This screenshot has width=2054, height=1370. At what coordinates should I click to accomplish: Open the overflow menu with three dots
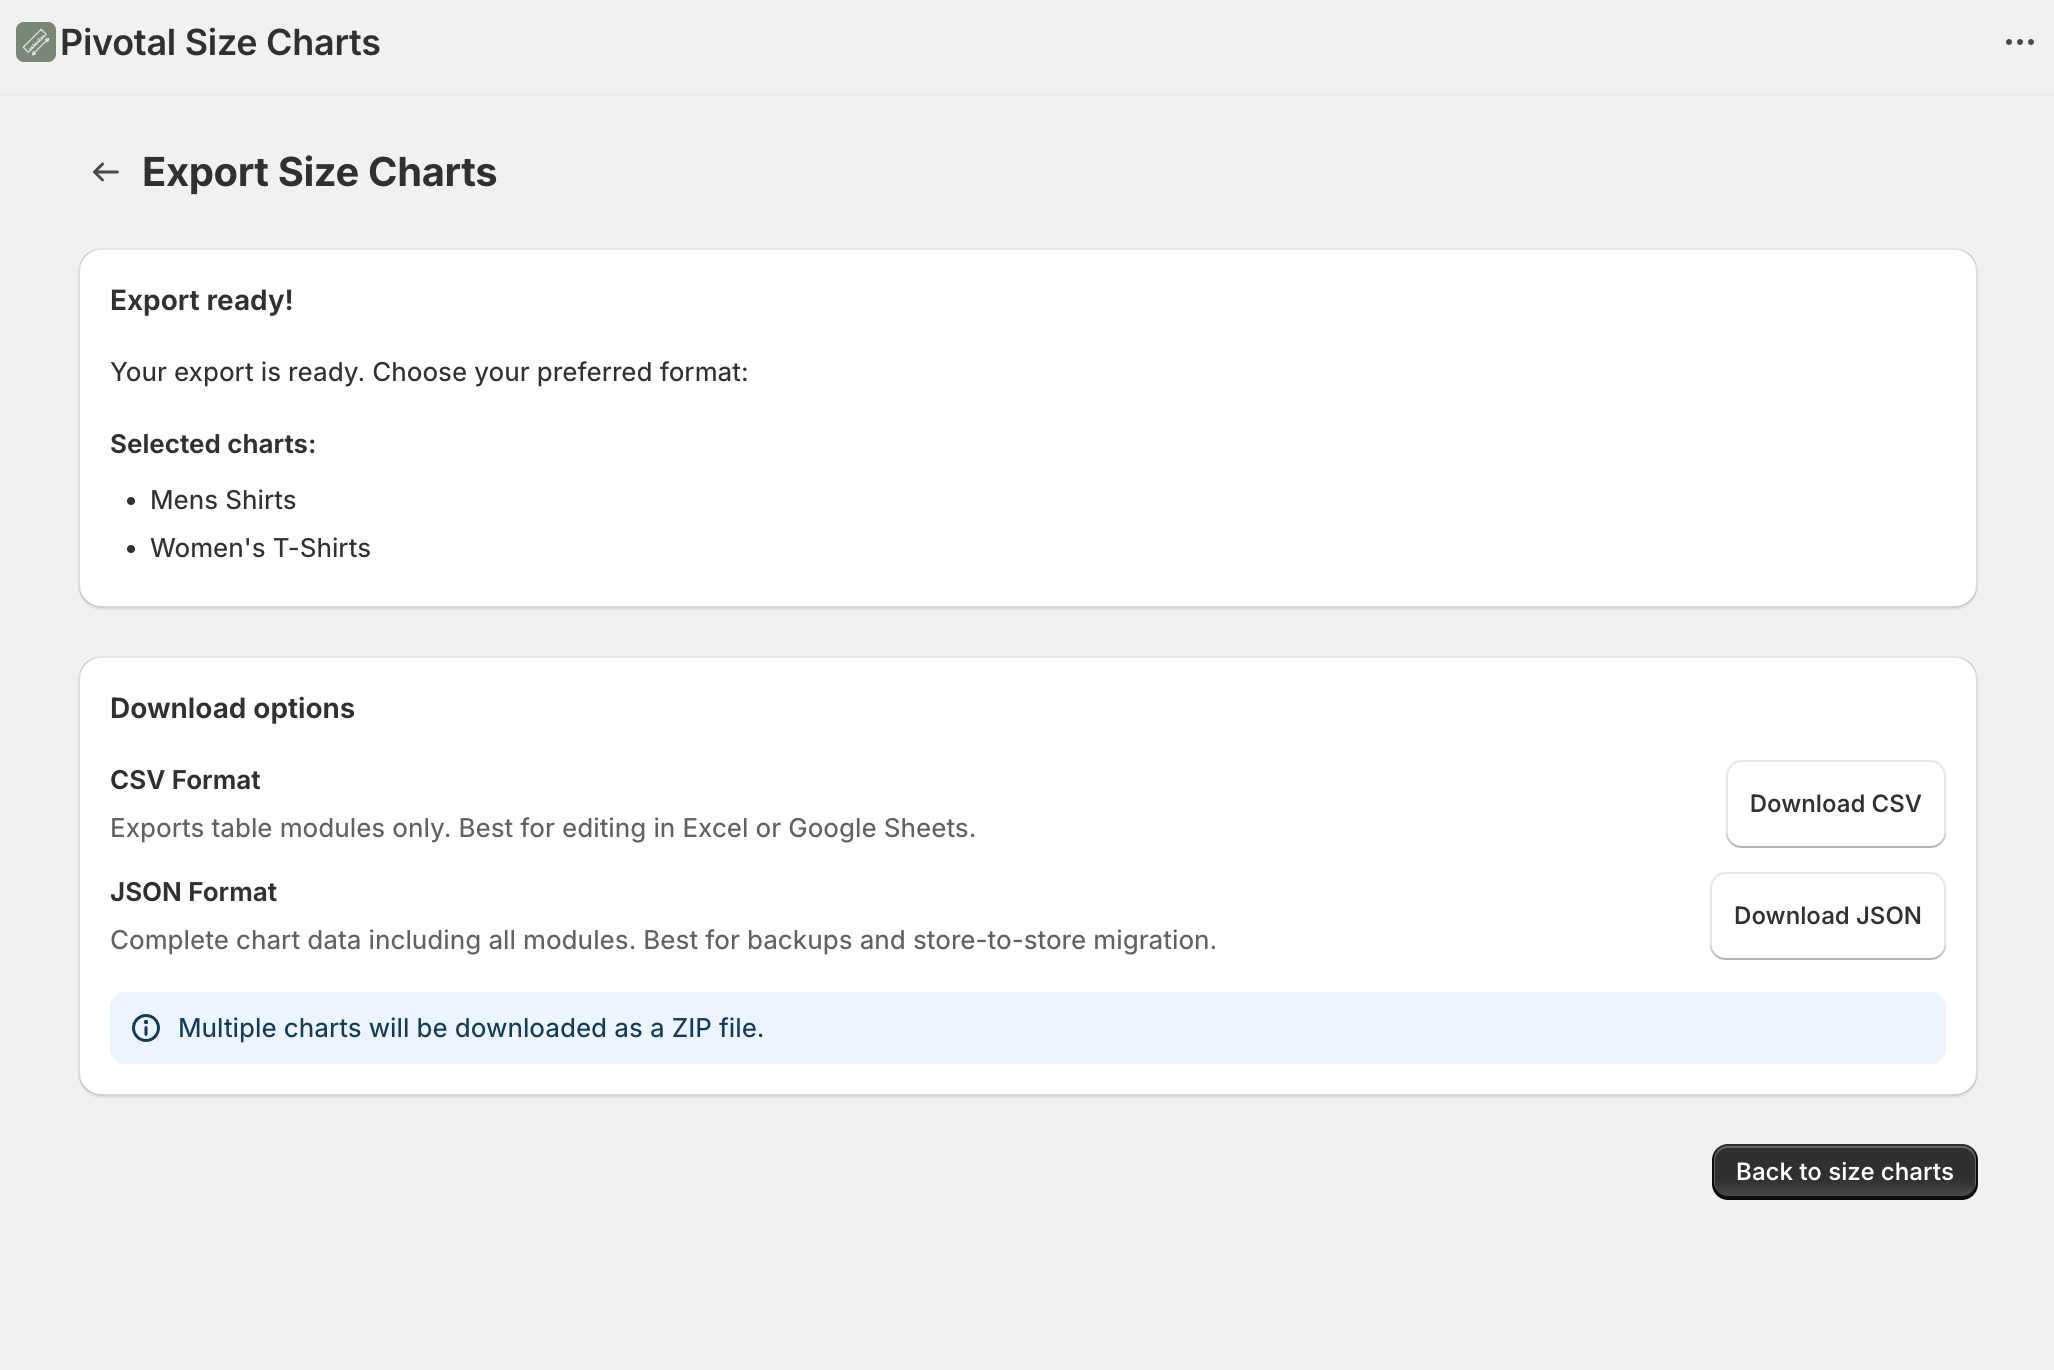2021,41
